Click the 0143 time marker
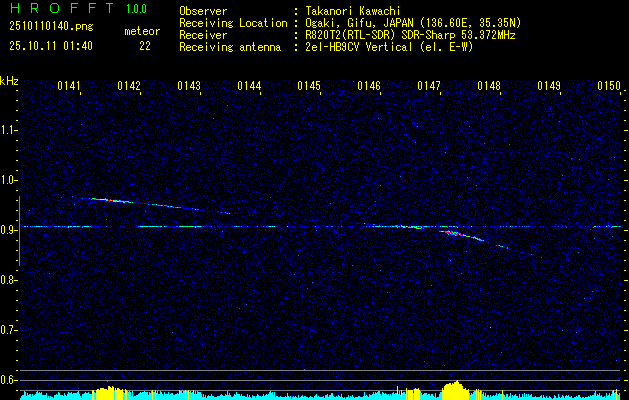Image resolution: width=629 pixels, height=400 pixels. coord(189,86)
